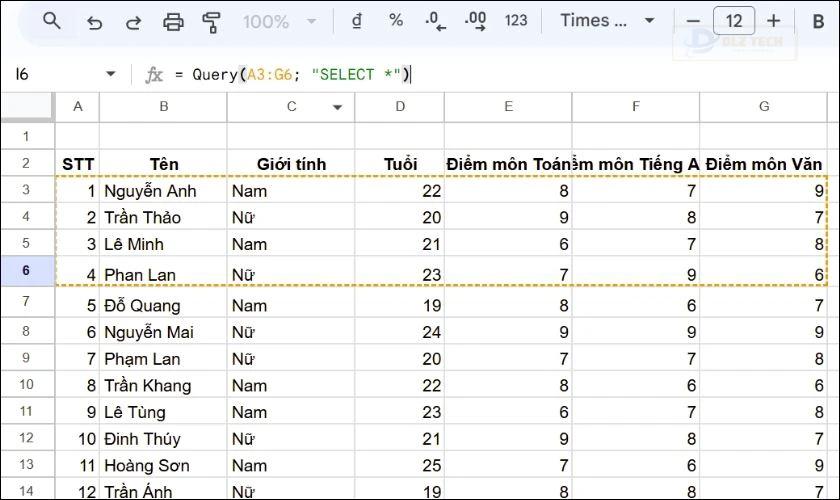Select cell containing Đinh Thúy
The image size is (840, 500).
(x=163, y=438)
